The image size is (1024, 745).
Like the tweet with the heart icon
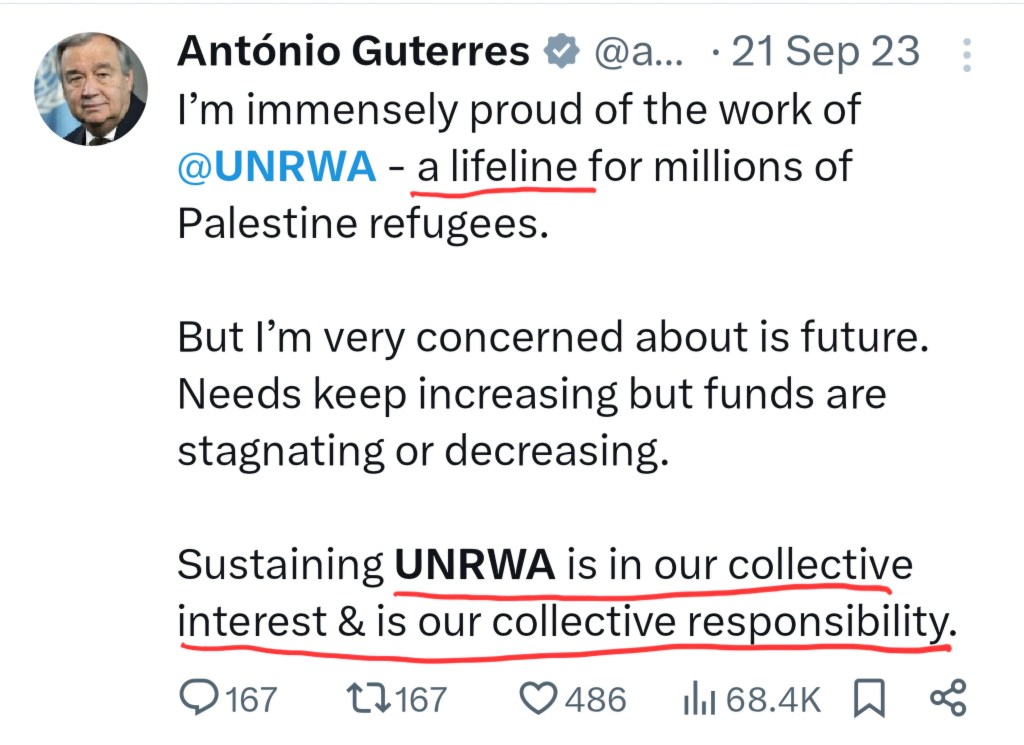(x=541, y=698)
